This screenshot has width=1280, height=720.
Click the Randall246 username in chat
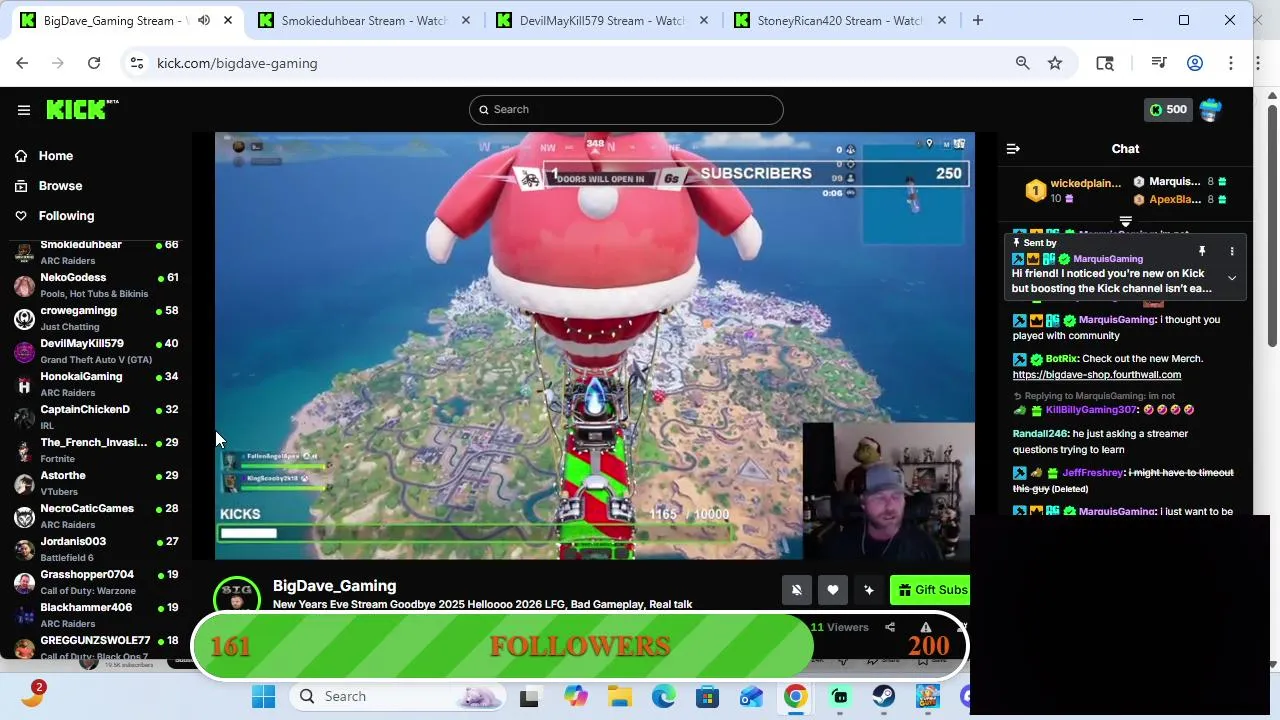click(1040, 434)
